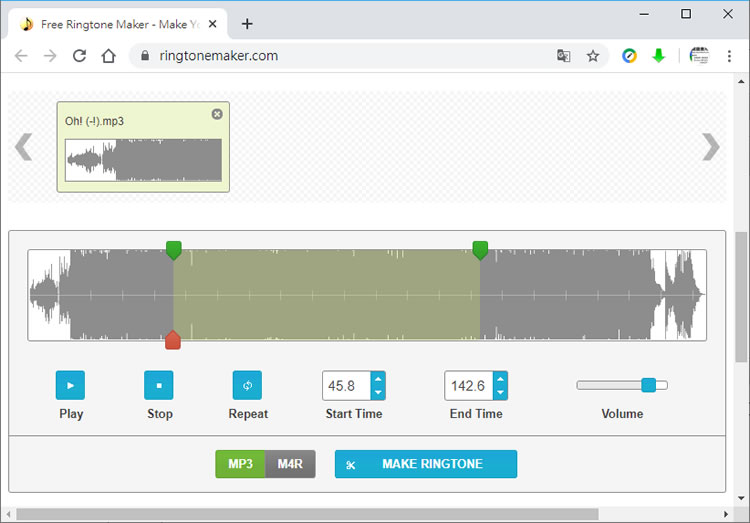Reload the ringtonemaker.com page

(79, 56)
